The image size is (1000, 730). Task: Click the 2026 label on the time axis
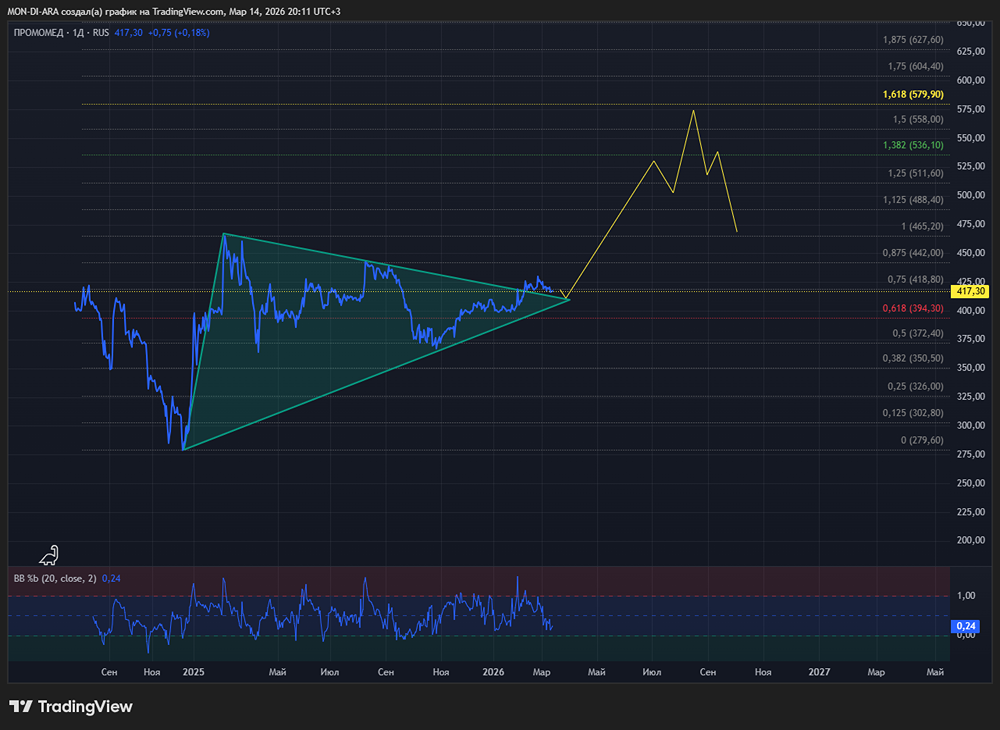point(493,672)
